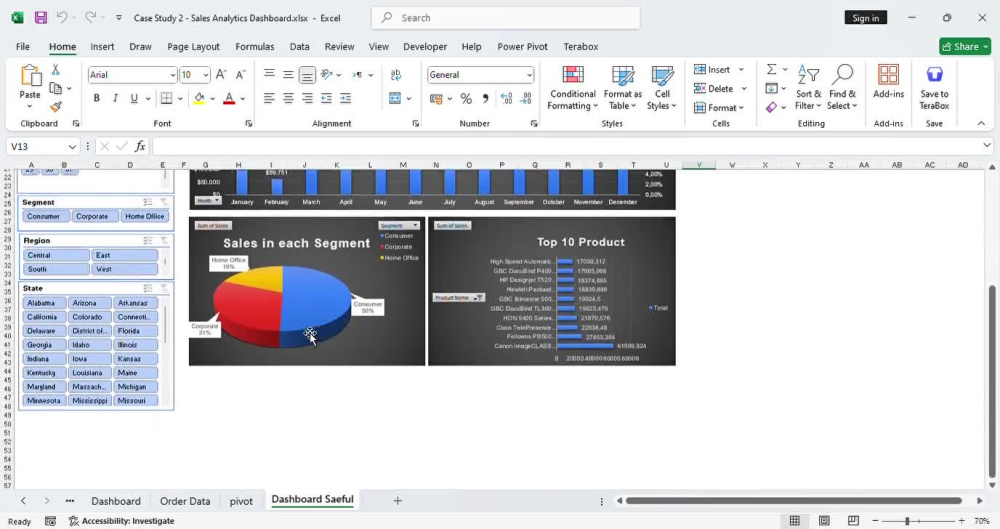The height and width of the screenshot is (529, 1000).
Task: Open the Insert ribbon tab
Action: pos(102,47)
